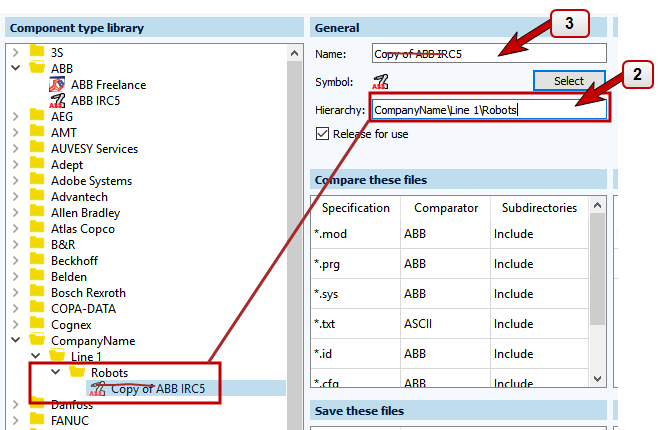Click the Cognex folder icon

(37, 324)
